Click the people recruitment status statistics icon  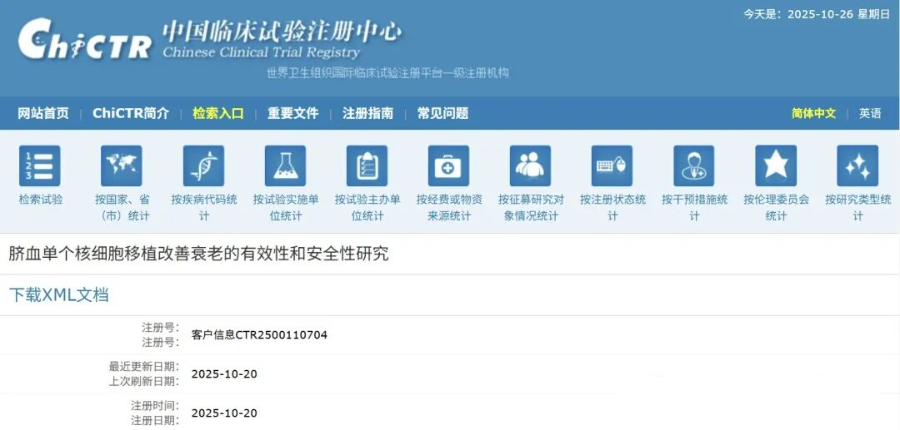(530, 166)
